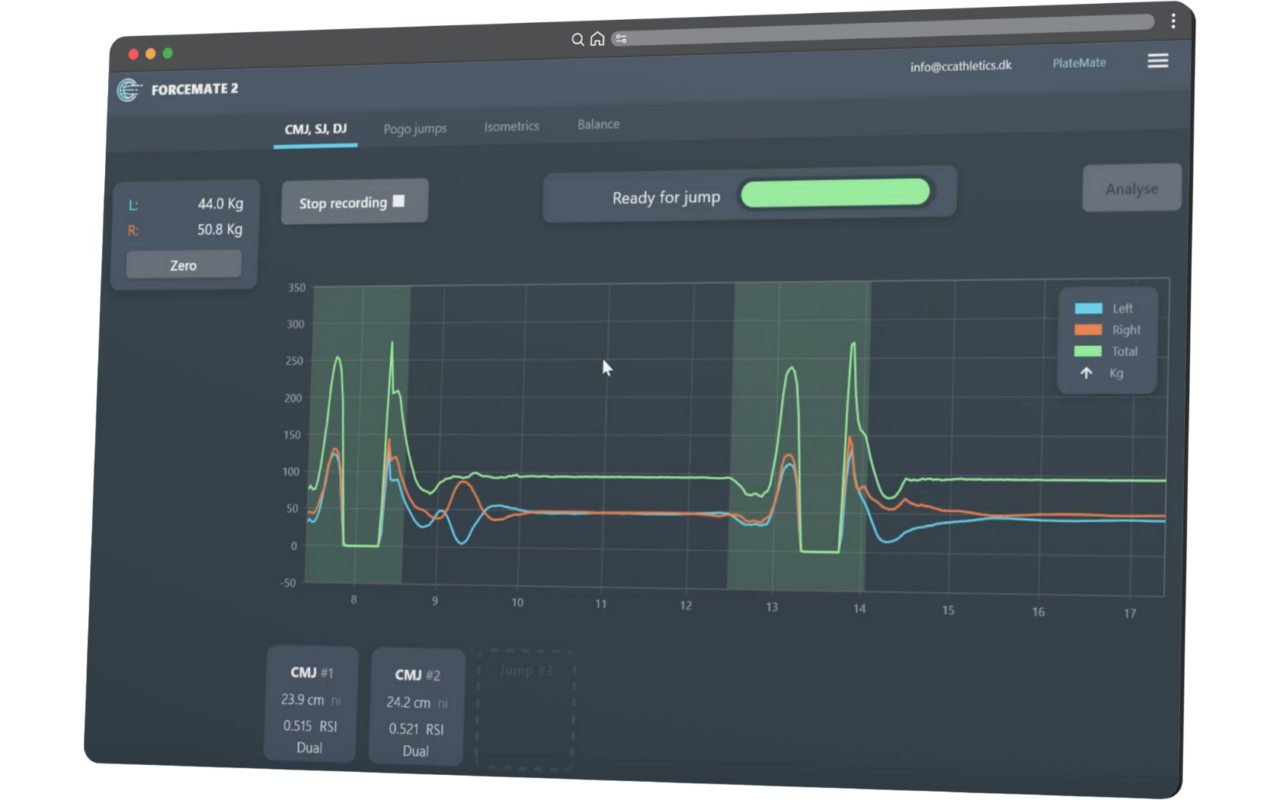The height and width of the screenshot is (800, 1280).
Task: Click the home icon in the browser toolbar
Action: pos(597,38)
